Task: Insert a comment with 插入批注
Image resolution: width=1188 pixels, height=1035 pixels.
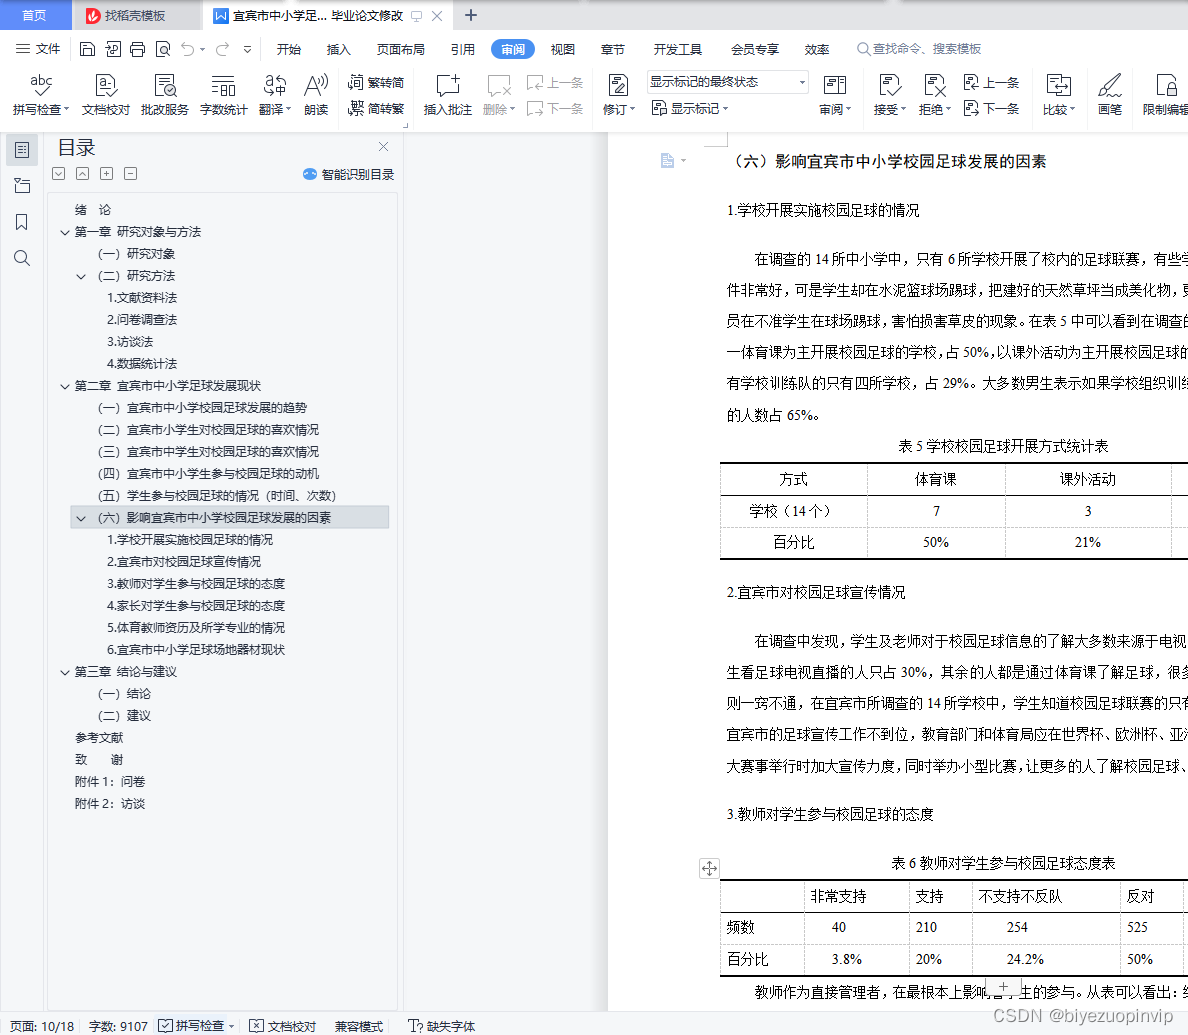Action: pos(448,95)
